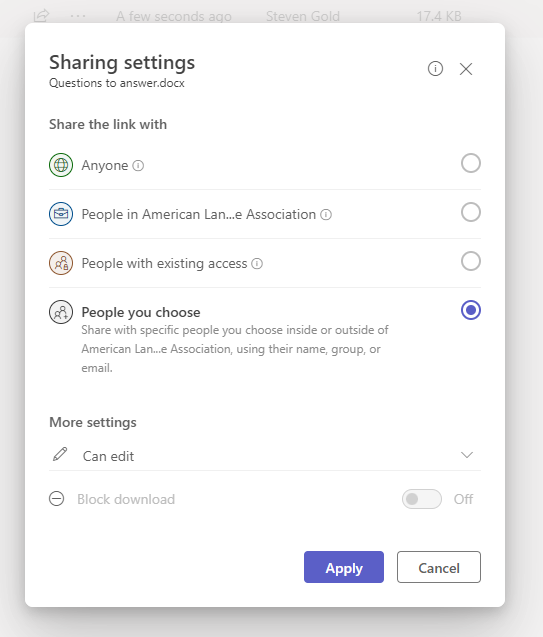Click the info icon beside the dialog close button
Viewport: 543px width, 637px height.
tap(435, 69)
